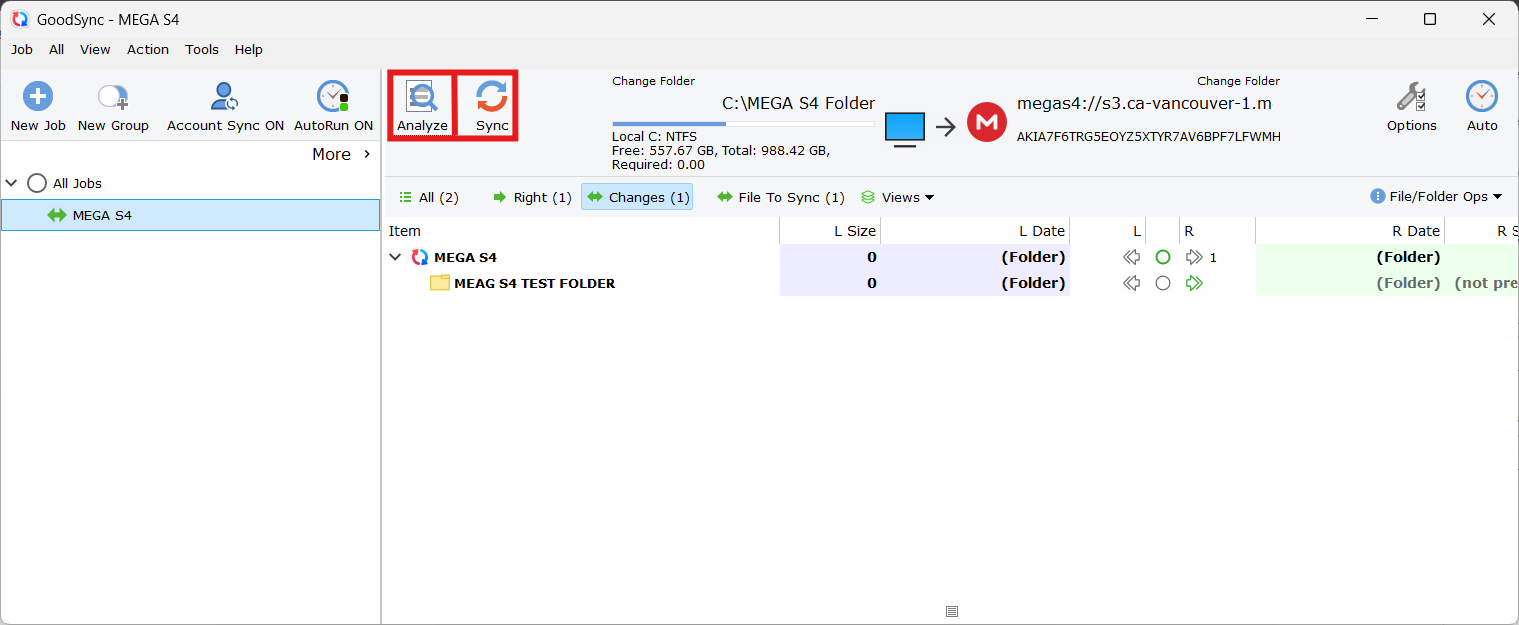Open the Options wrench icon
The height and width of the screenshot is (625, 1519).
pos(1411,97)
